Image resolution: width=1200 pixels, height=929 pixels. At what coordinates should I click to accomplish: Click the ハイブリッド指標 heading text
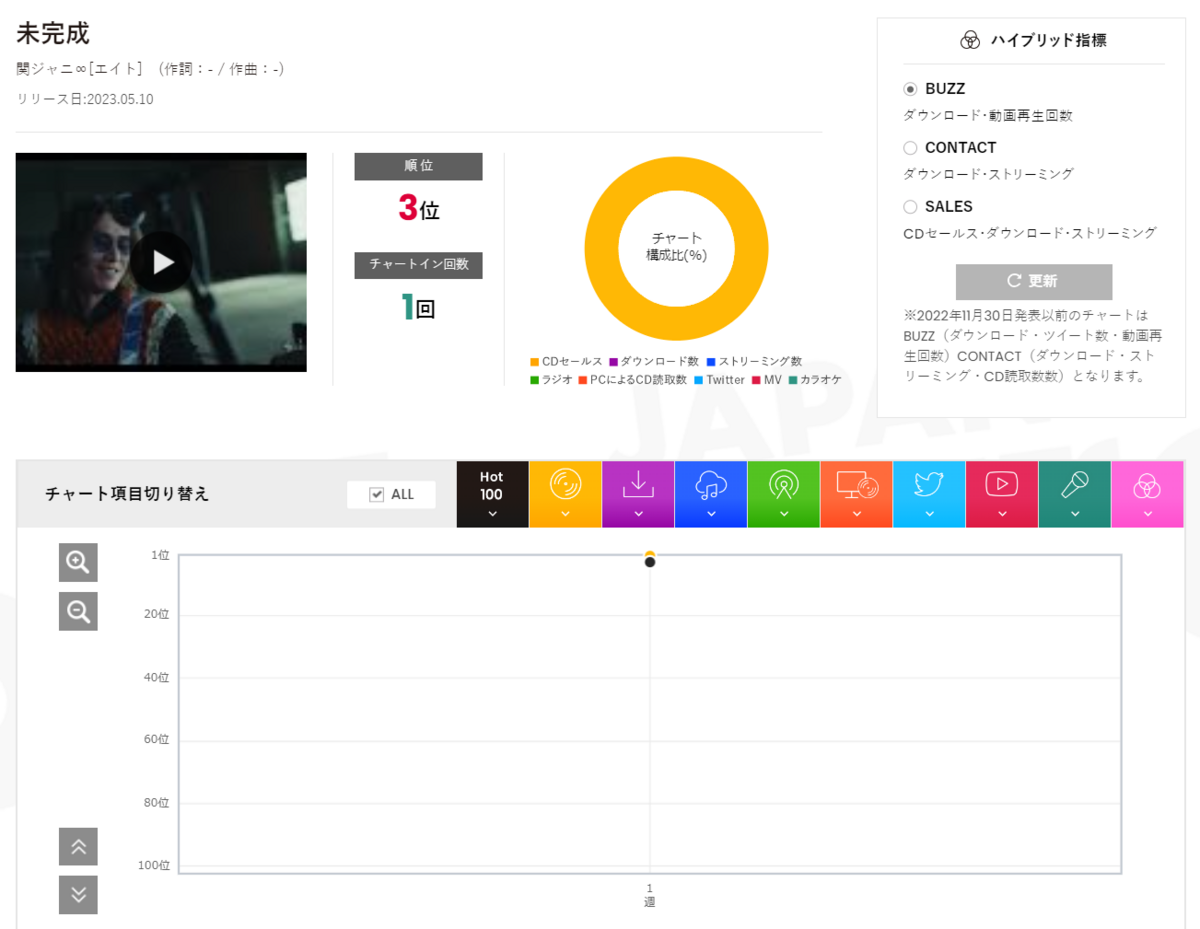[x=1048, y=40]
